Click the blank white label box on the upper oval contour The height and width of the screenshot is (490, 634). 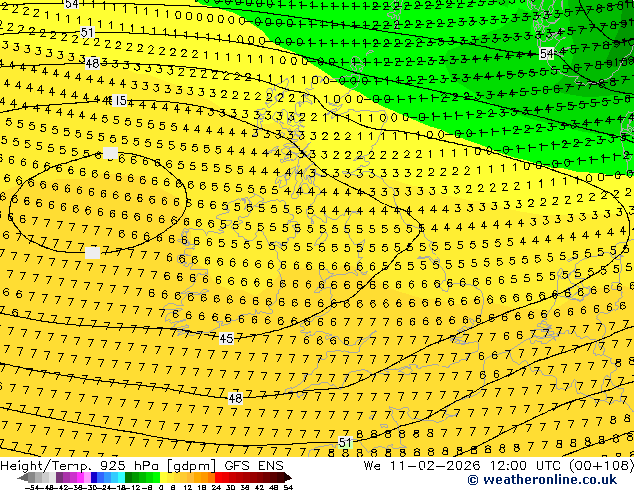[111, 154]
